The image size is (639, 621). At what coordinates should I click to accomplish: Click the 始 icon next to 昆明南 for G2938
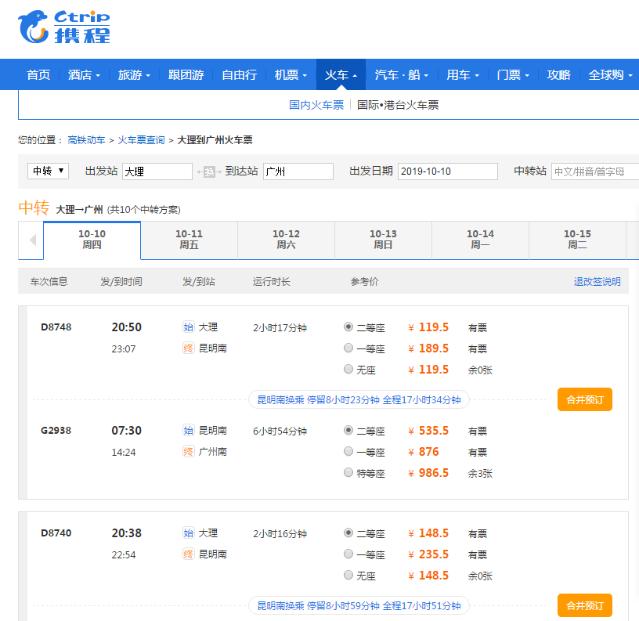click(188, 430)
